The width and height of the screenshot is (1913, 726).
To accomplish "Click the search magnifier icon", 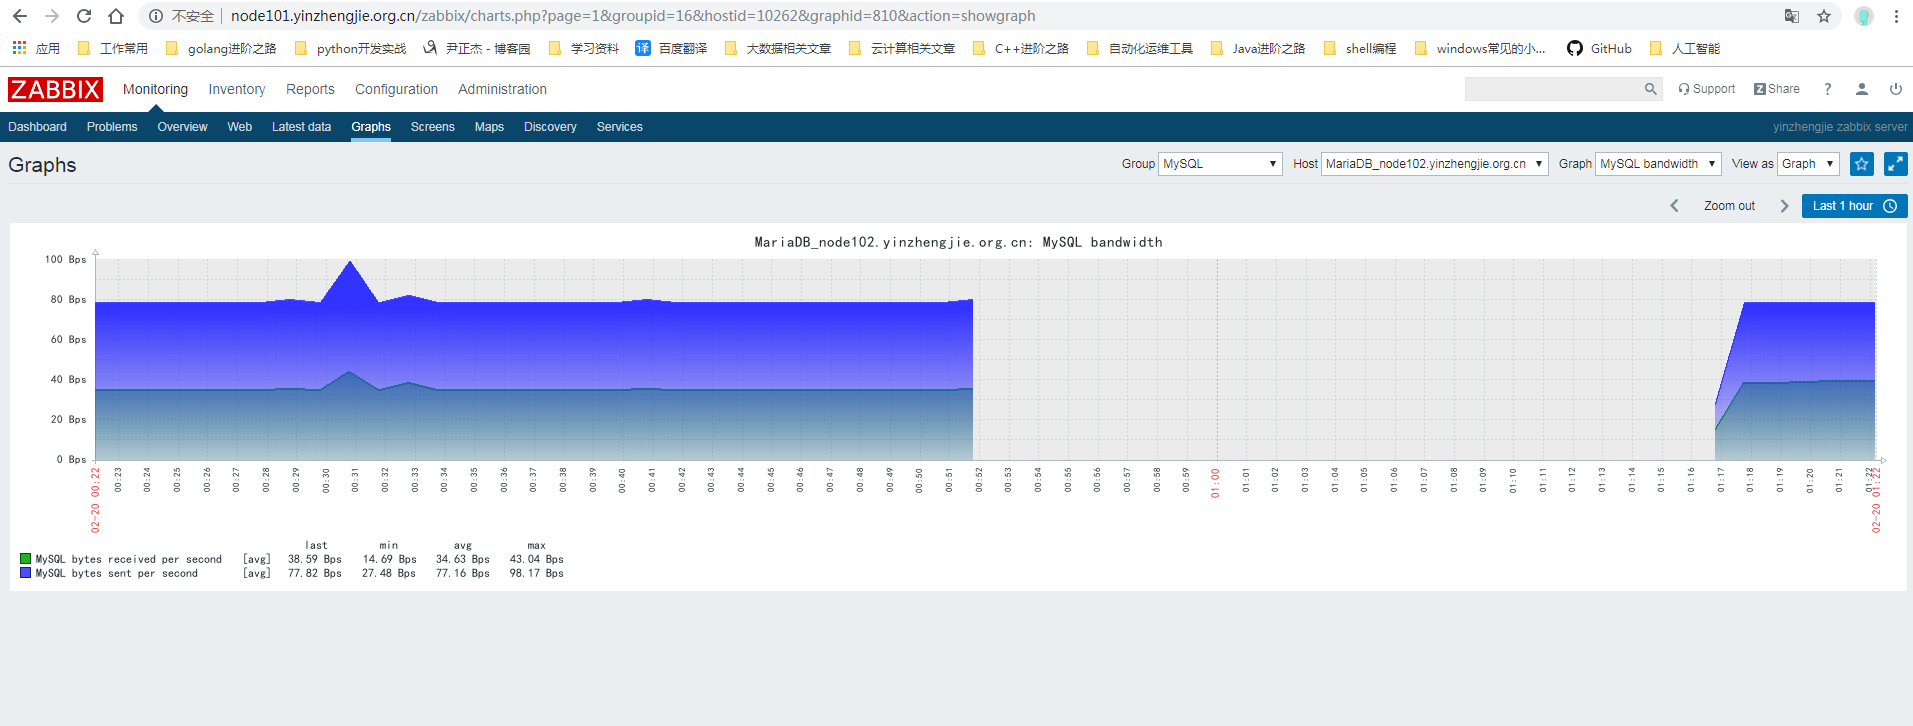I will click(x=1650, y=89).
